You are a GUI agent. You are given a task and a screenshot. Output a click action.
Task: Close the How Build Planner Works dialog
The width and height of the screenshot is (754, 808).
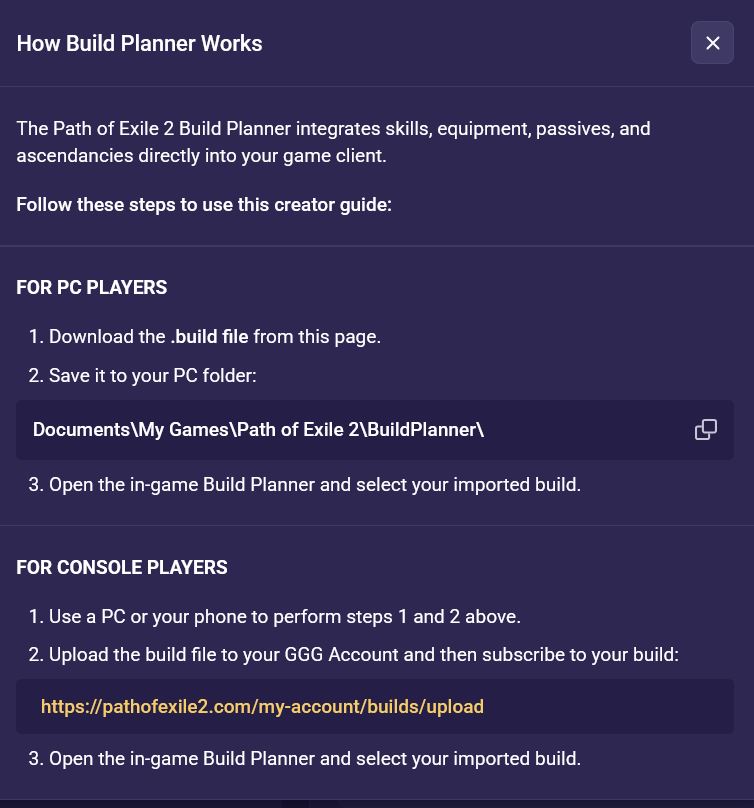pyautogui.click(x=712, y=43)
